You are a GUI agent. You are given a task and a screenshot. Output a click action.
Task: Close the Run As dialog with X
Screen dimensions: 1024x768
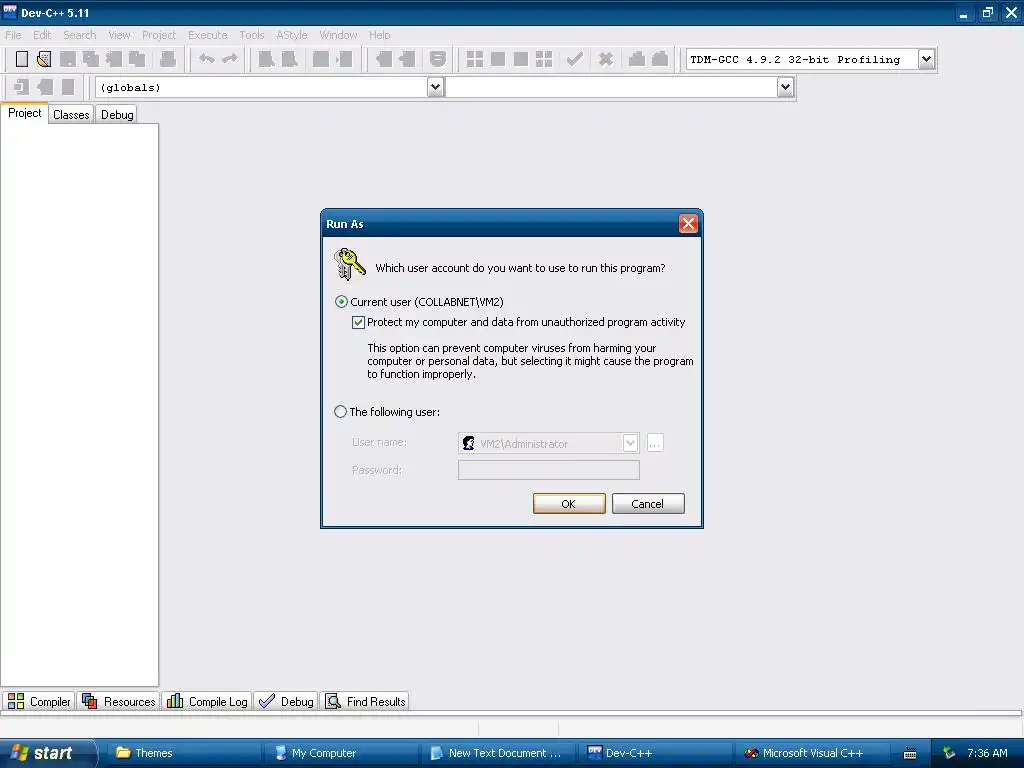[688, 224]
